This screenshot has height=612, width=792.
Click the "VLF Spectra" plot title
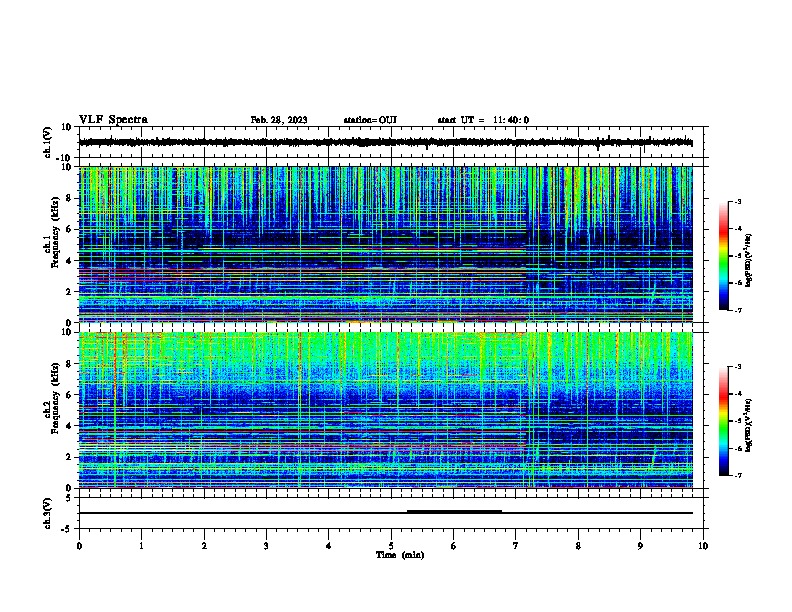pos(113,120)
